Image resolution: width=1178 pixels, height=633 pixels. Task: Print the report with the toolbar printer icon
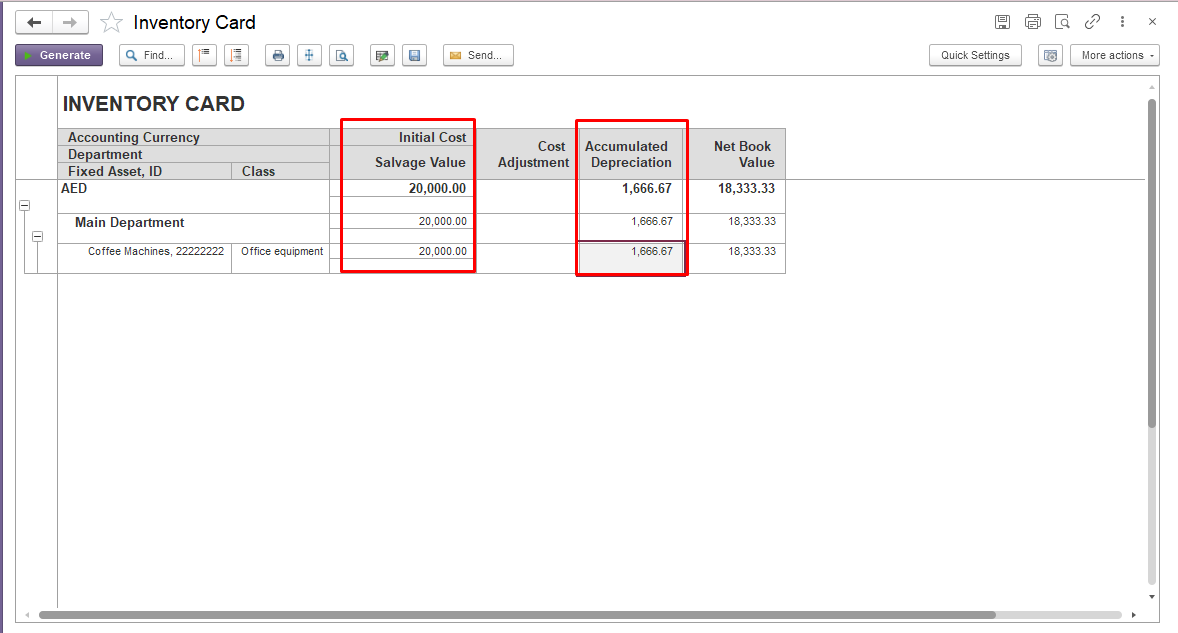[278, 55]
